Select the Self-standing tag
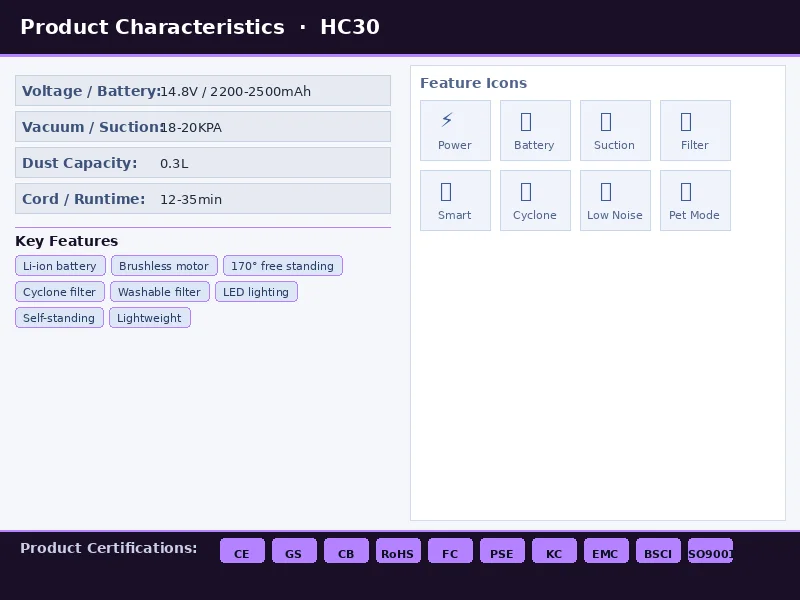800x600 pixels. point(59,318)
